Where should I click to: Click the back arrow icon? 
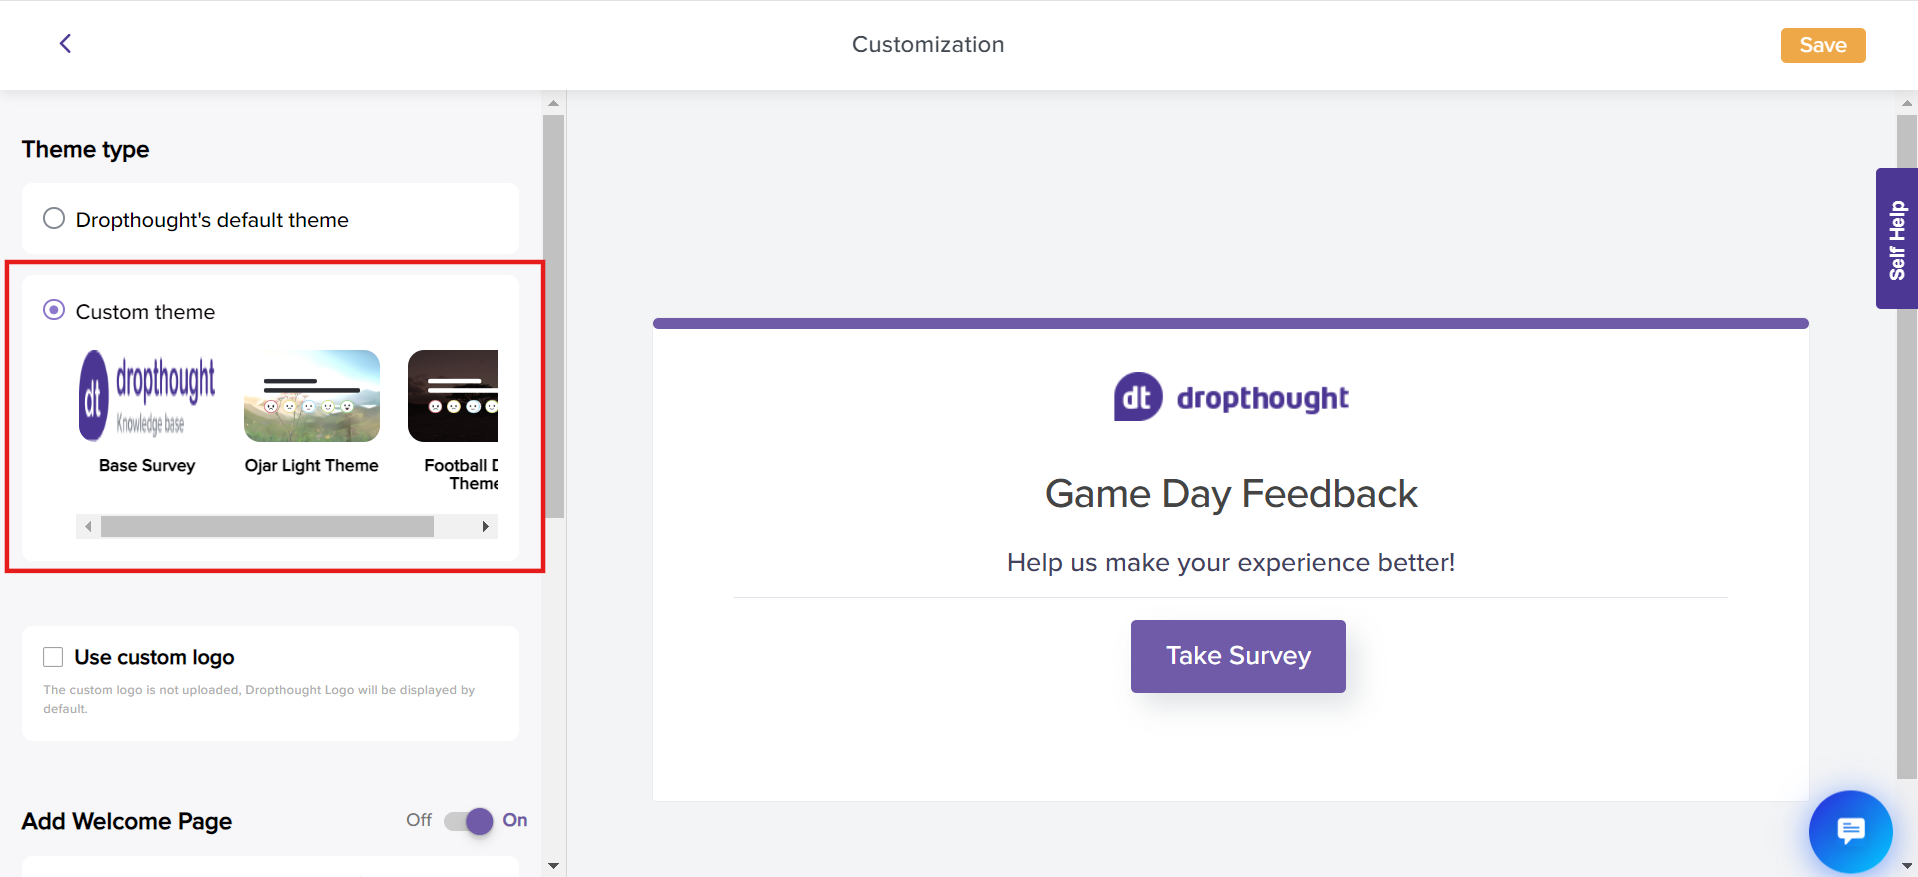click(x=65, y=43)
